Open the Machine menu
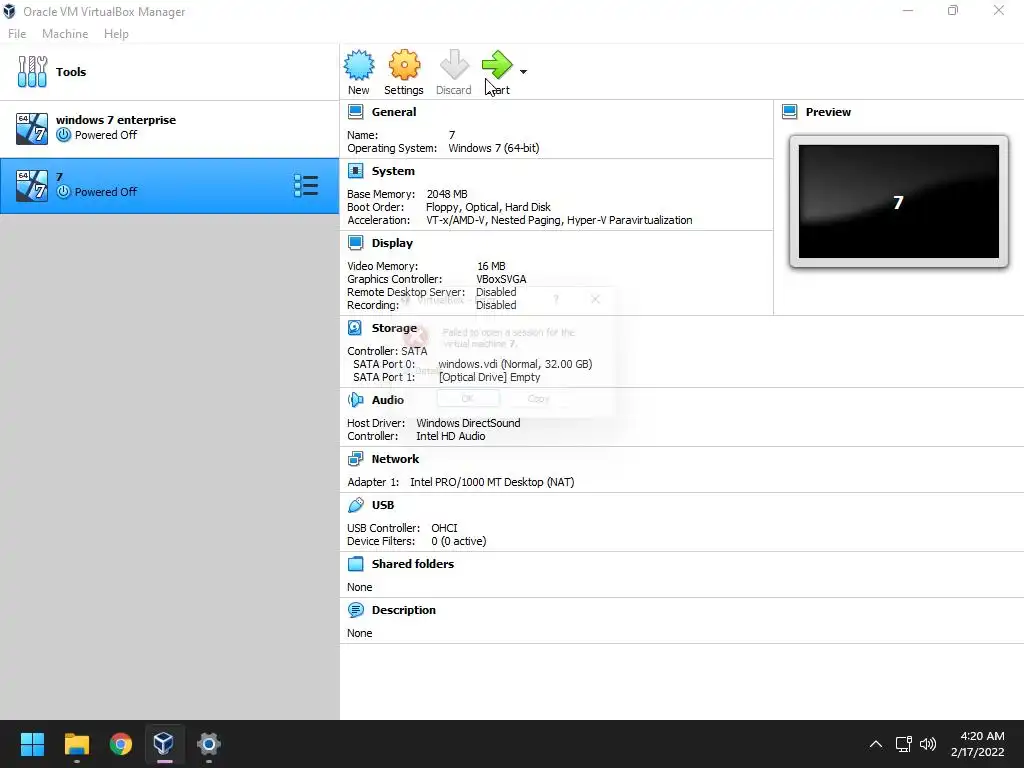 coord(65,34)
